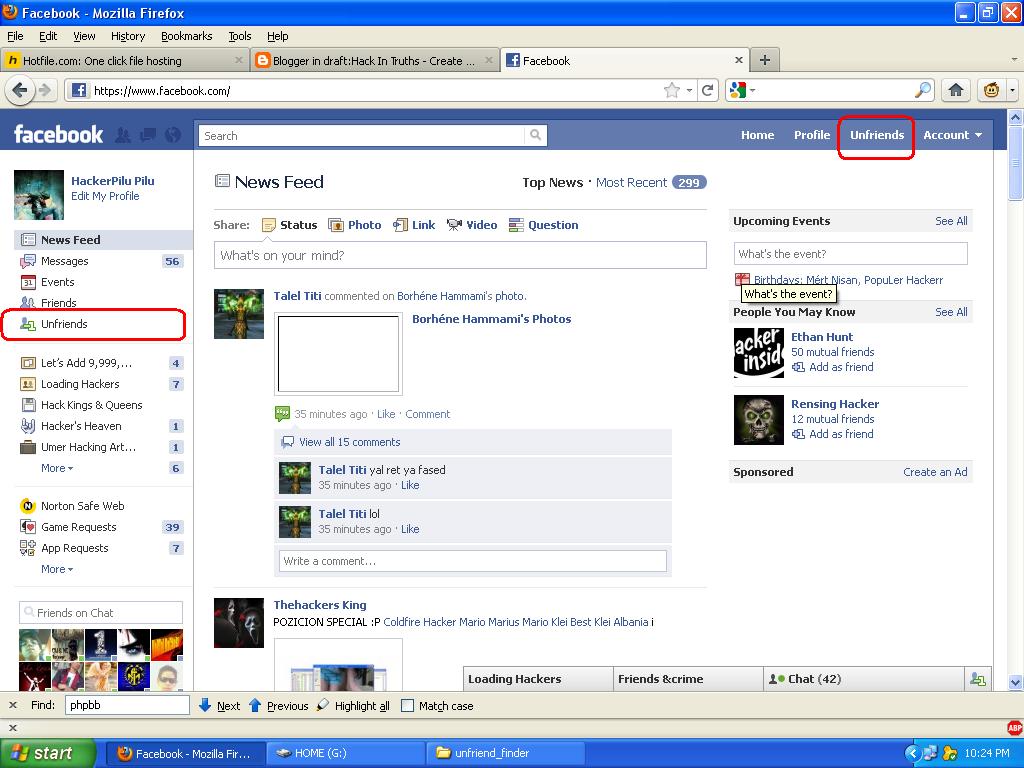Switch to the Hotfile.com tab

124,61
